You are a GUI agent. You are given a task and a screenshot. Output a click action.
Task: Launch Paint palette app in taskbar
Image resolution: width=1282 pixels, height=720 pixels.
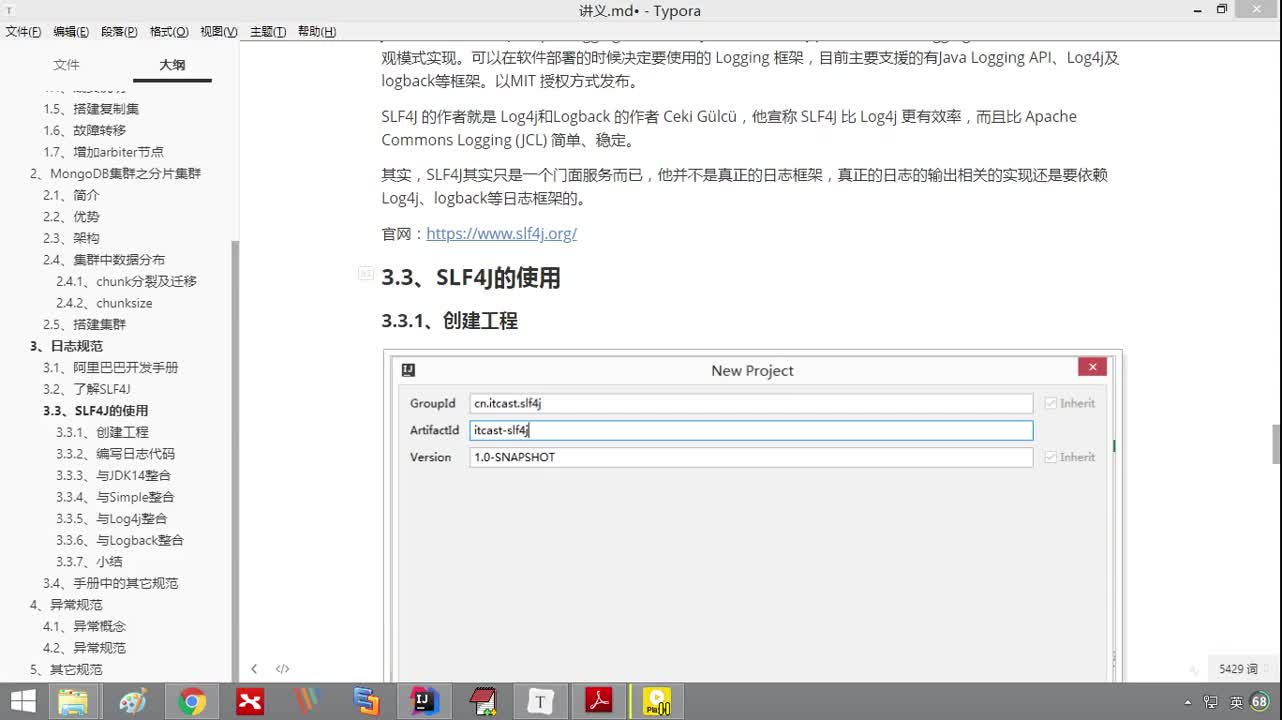tap(133, 701)
